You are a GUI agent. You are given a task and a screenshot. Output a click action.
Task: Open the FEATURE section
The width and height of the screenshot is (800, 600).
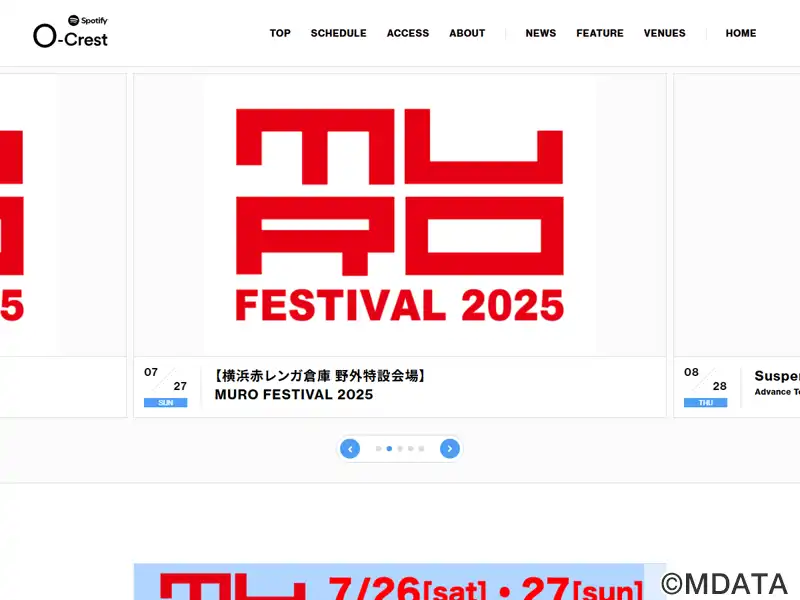[x=599, y=33]
